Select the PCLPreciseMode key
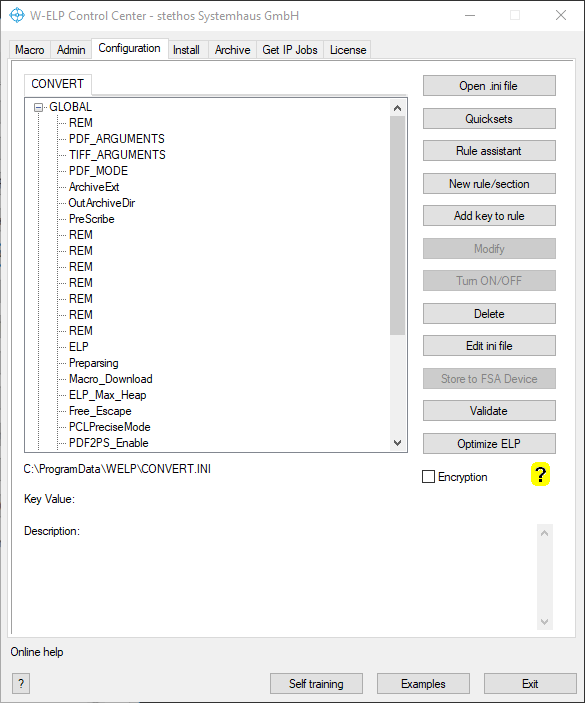This screenshot has height=703, width=585. tap(109, 427)
